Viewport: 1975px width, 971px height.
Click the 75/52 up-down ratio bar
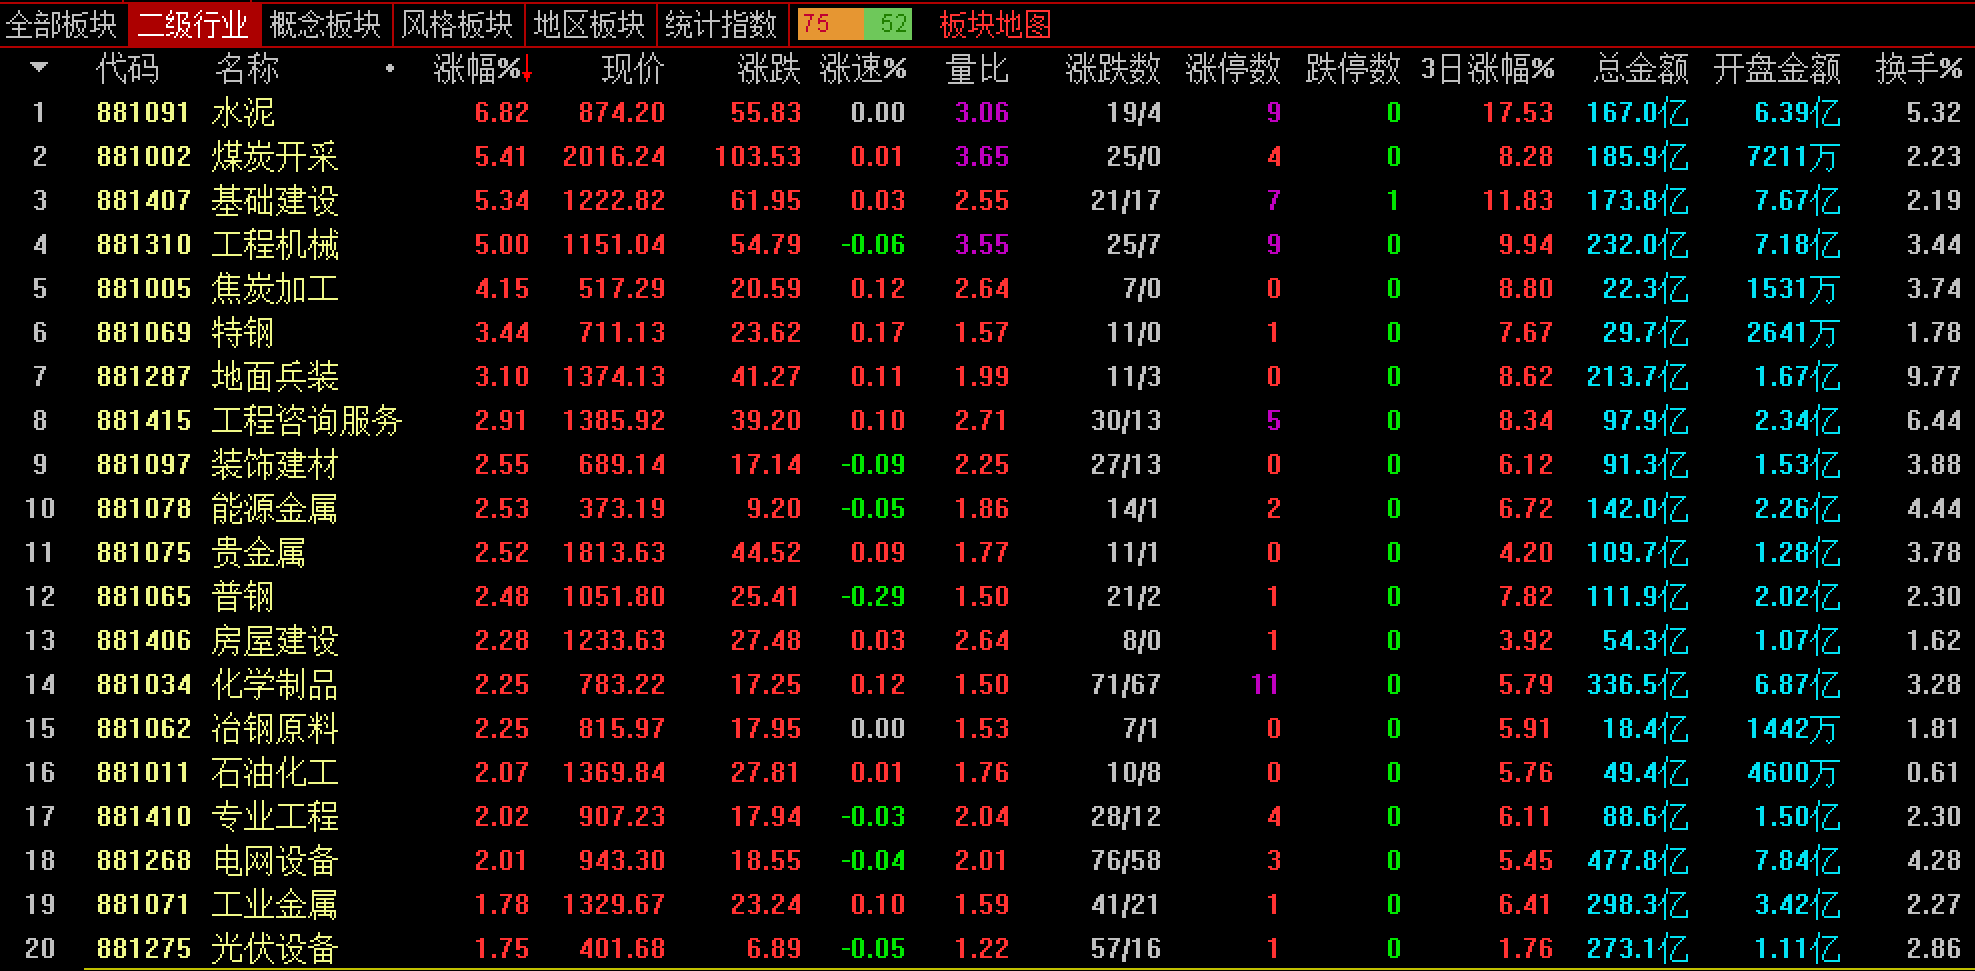click(855, 24)
